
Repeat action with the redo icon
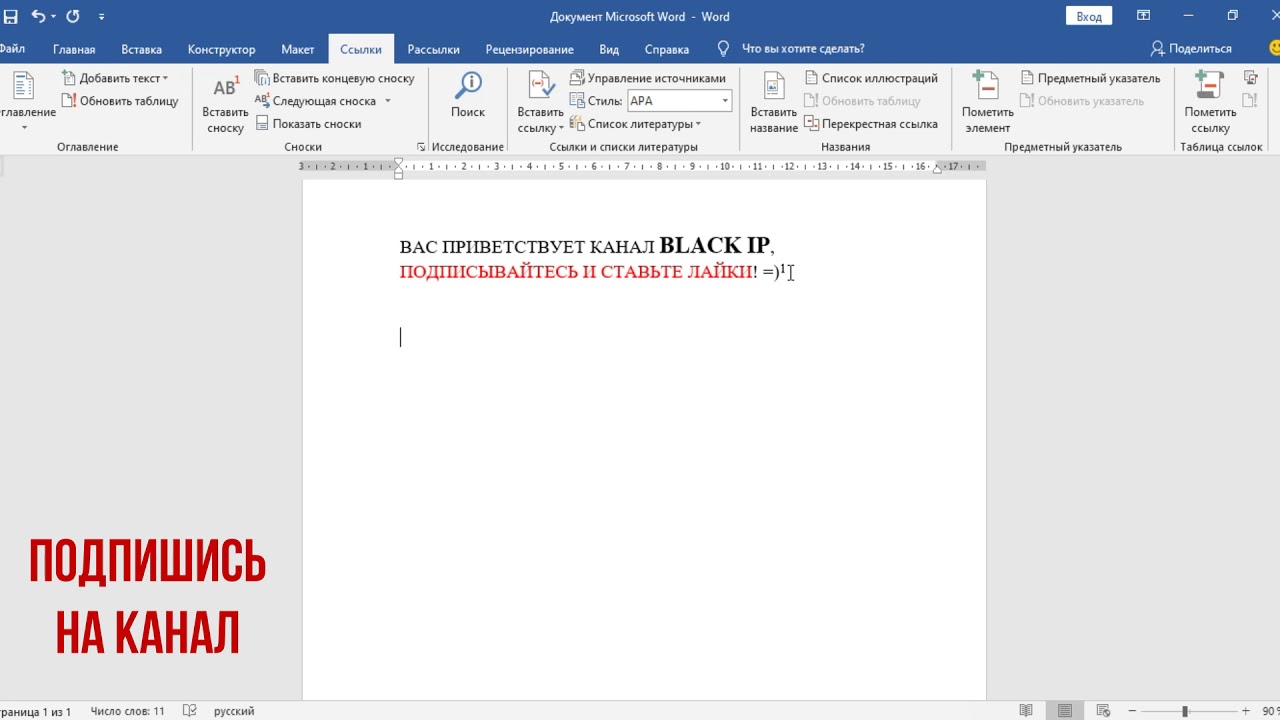click(x=73, y=16)
